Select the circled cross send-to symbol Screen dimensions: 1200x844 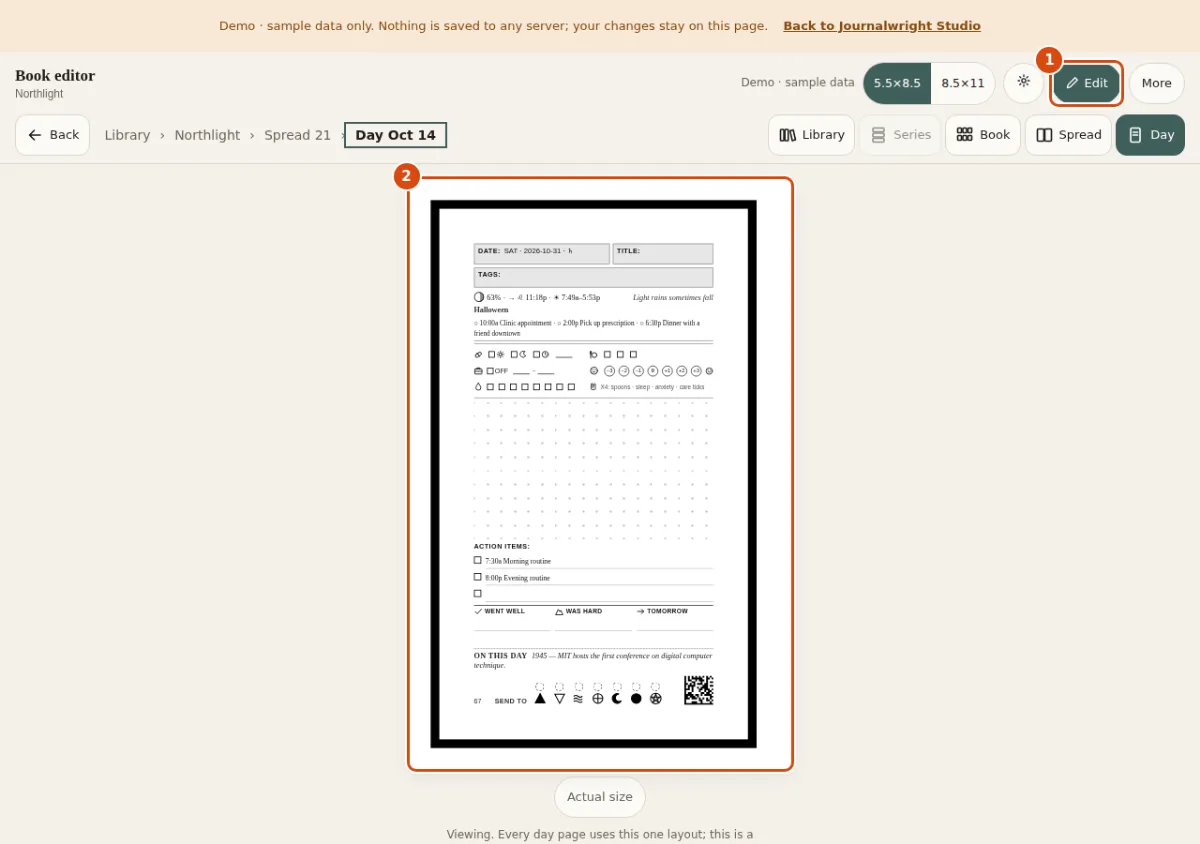[598, 698]
